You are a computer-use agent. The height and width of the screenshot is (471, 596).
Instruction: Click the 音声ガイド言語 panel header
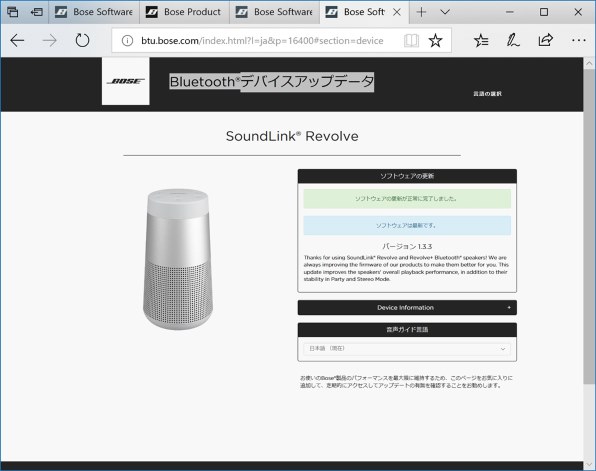(x=407, y=330)
